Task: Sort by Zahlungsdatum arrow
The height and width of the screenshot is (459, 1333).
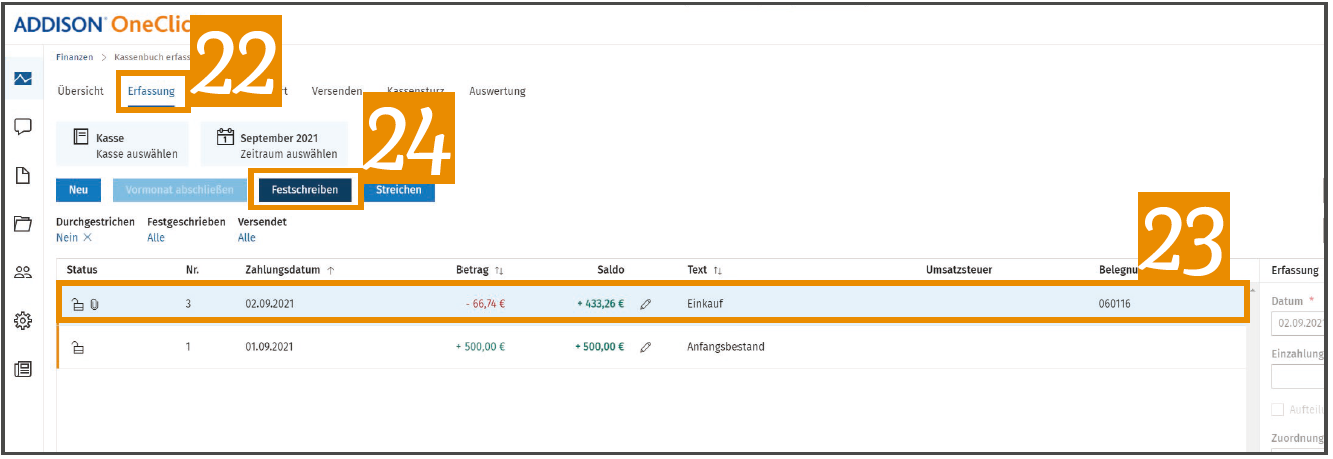Action: click(x=331, y=270)
